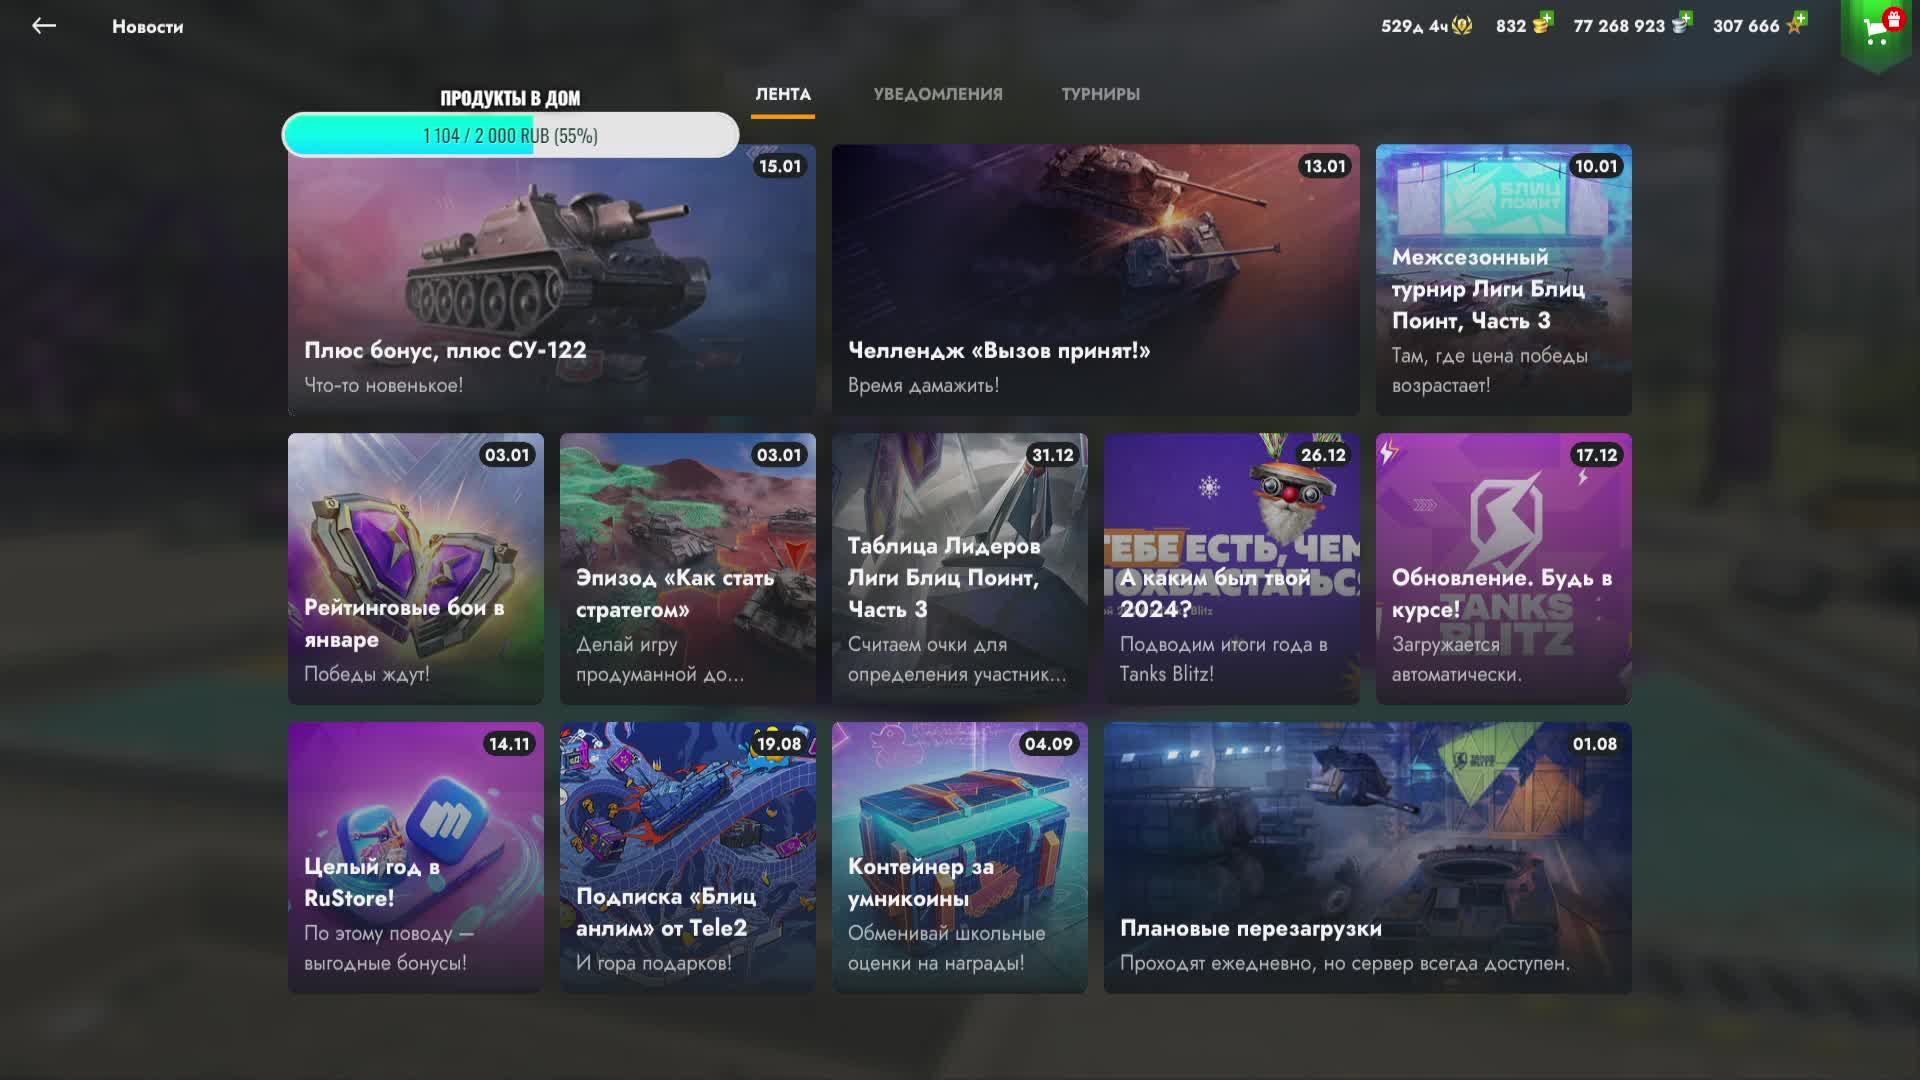The image size is (1920, 1080).
Task: Open Обновление. Будь в курсе! card
Action: tap(1504, 569)
